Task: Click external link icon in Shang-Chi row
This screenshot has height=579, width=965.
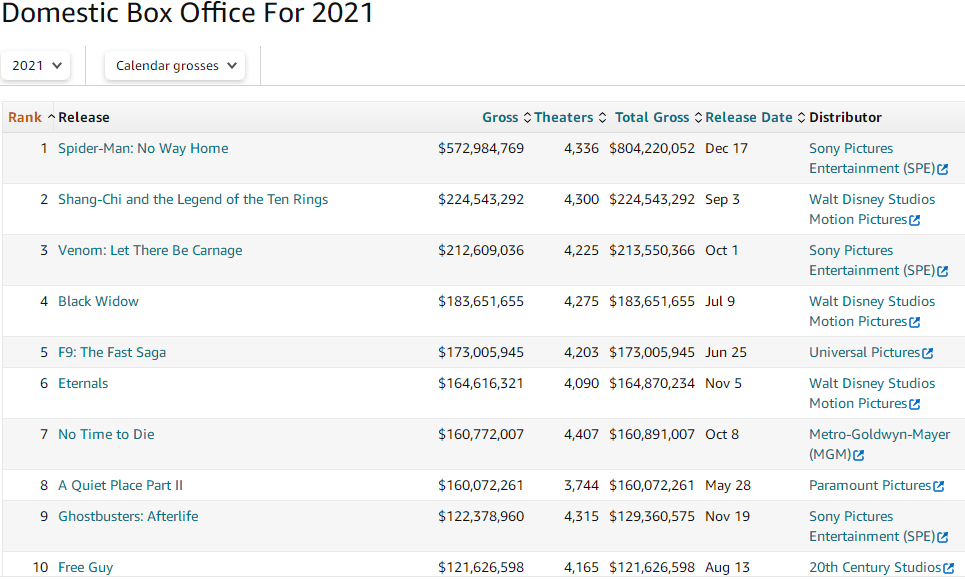Action: click(915, 220)
